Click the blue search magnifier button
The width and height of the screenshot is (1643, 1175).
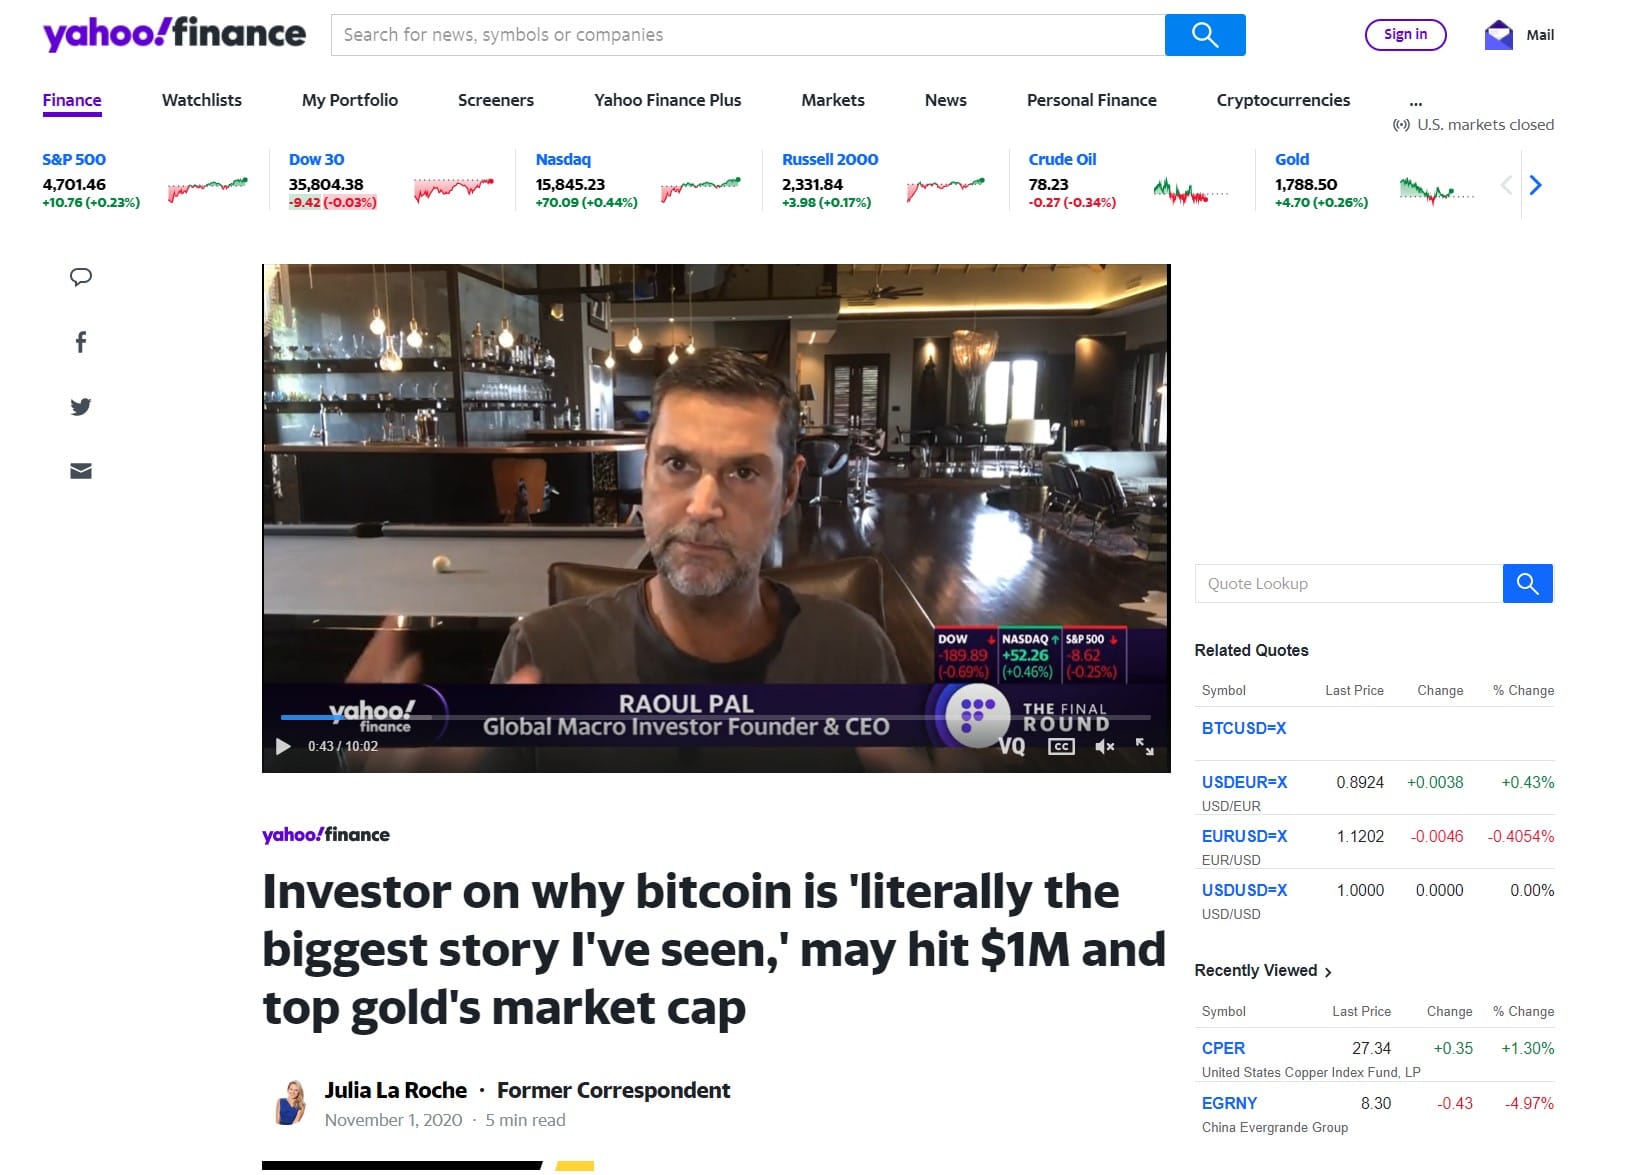point(1205,35)
